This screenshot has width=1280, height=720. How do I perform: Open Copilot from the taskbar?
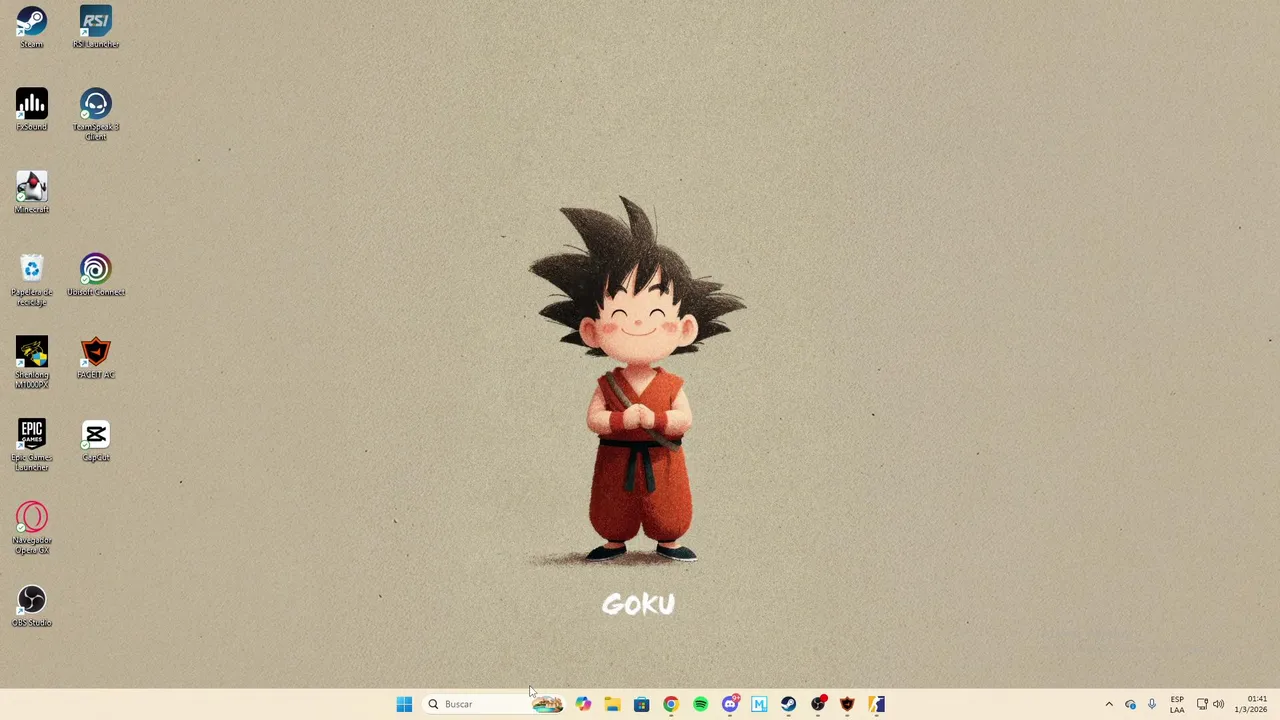coord(583,704)
